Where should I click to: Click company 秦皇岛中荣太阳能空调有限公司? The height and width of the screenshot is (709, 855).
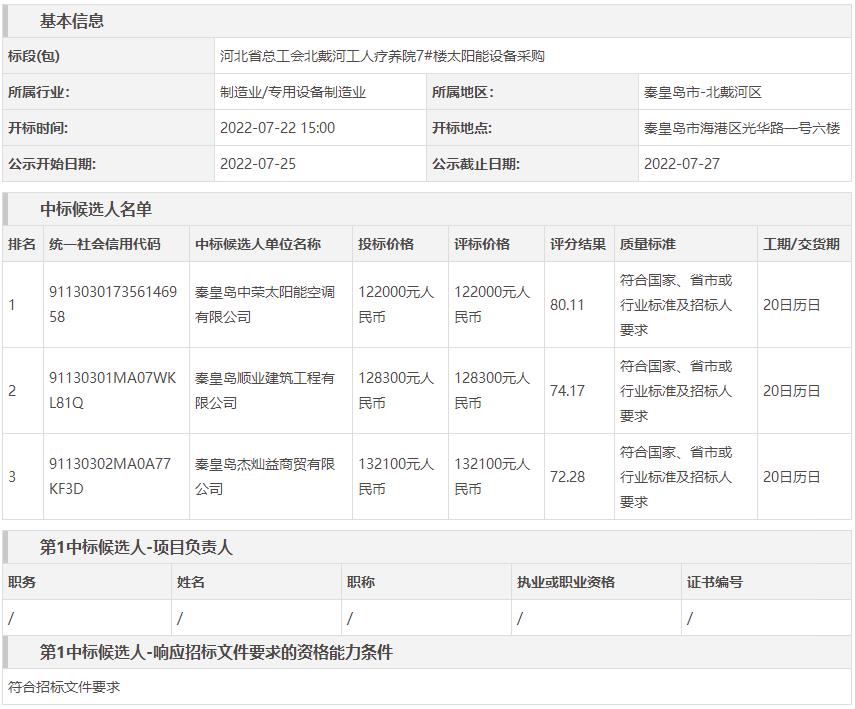pyautogui.click(x=265, y=305)
